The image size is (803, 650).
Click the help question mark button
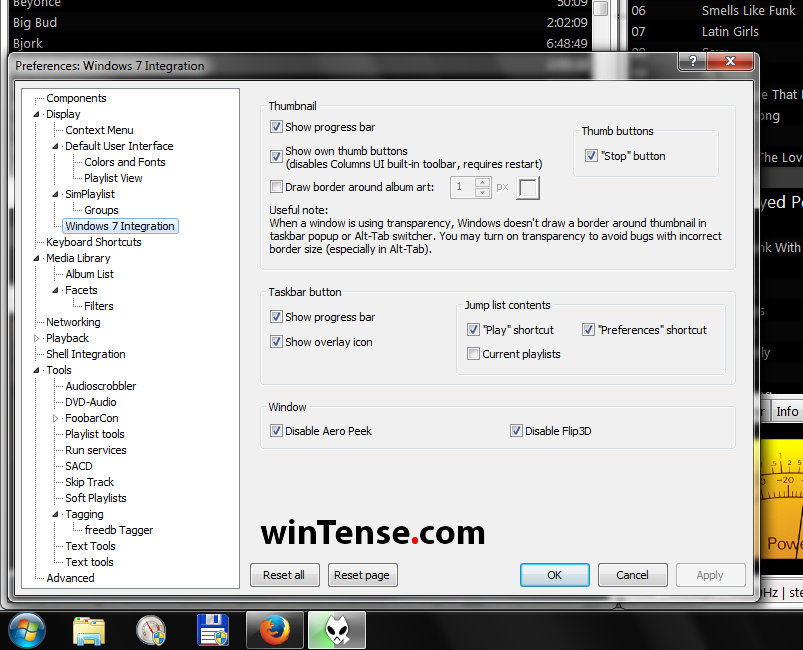tap(692, 61)
